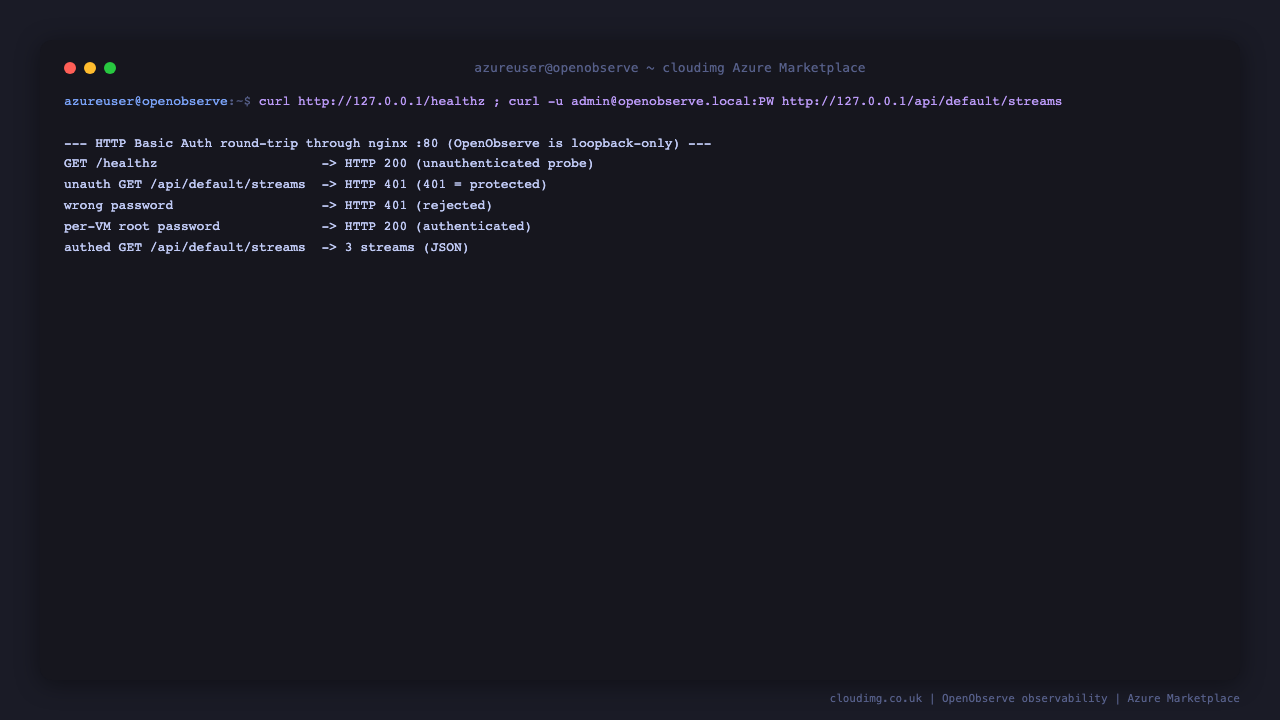1280x720 pixels.
Task: Click the prompt 'azureuser@openobserve'
Action: 146,101
